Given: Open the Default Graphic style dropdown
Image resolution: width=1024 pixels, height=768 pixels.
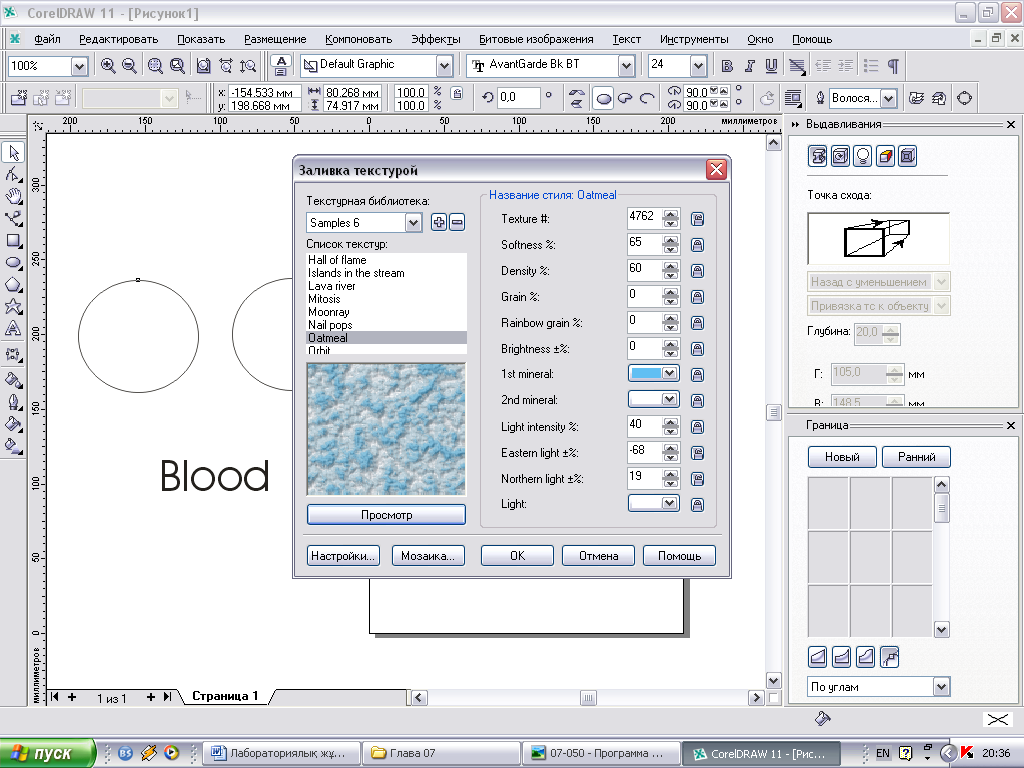Looking at the screenshot, I should click(444, 65).
